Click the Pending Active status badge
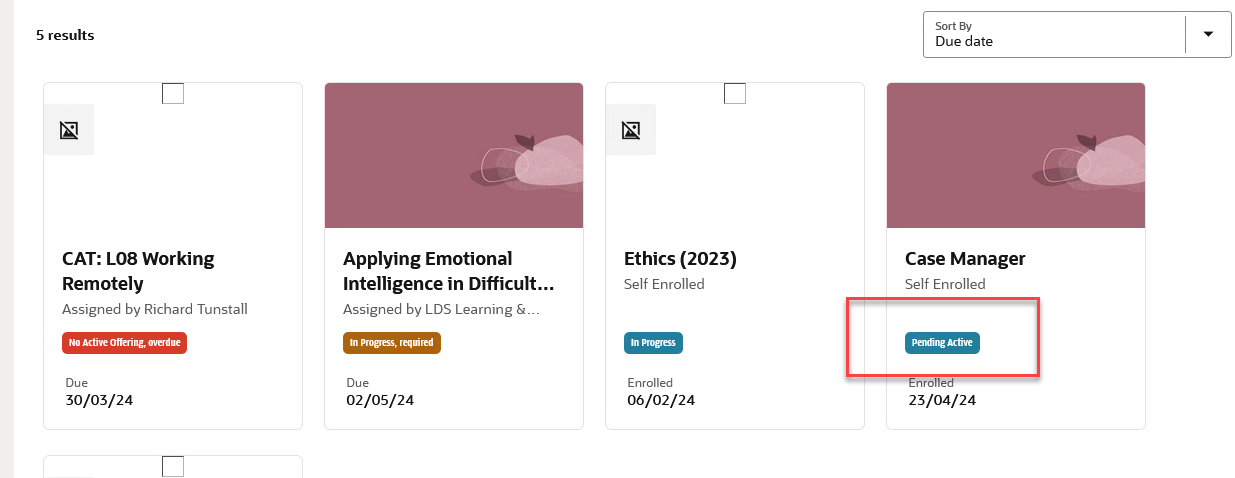The image size is (1235, 478). [943, 343]
